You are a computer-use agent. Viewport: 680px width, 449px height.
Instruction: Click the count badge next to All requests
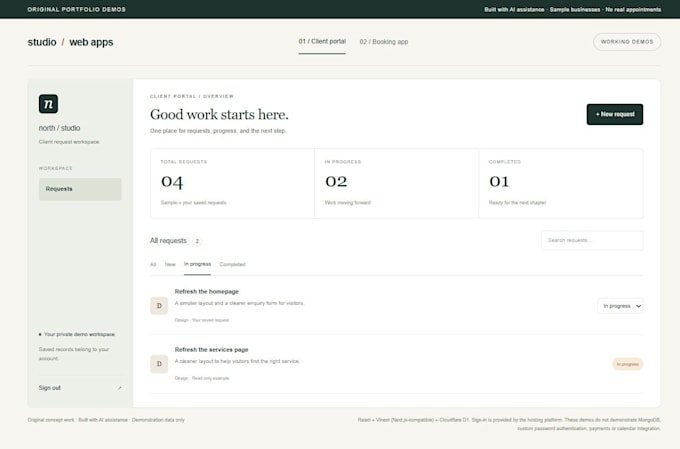[x=197, y=241]
